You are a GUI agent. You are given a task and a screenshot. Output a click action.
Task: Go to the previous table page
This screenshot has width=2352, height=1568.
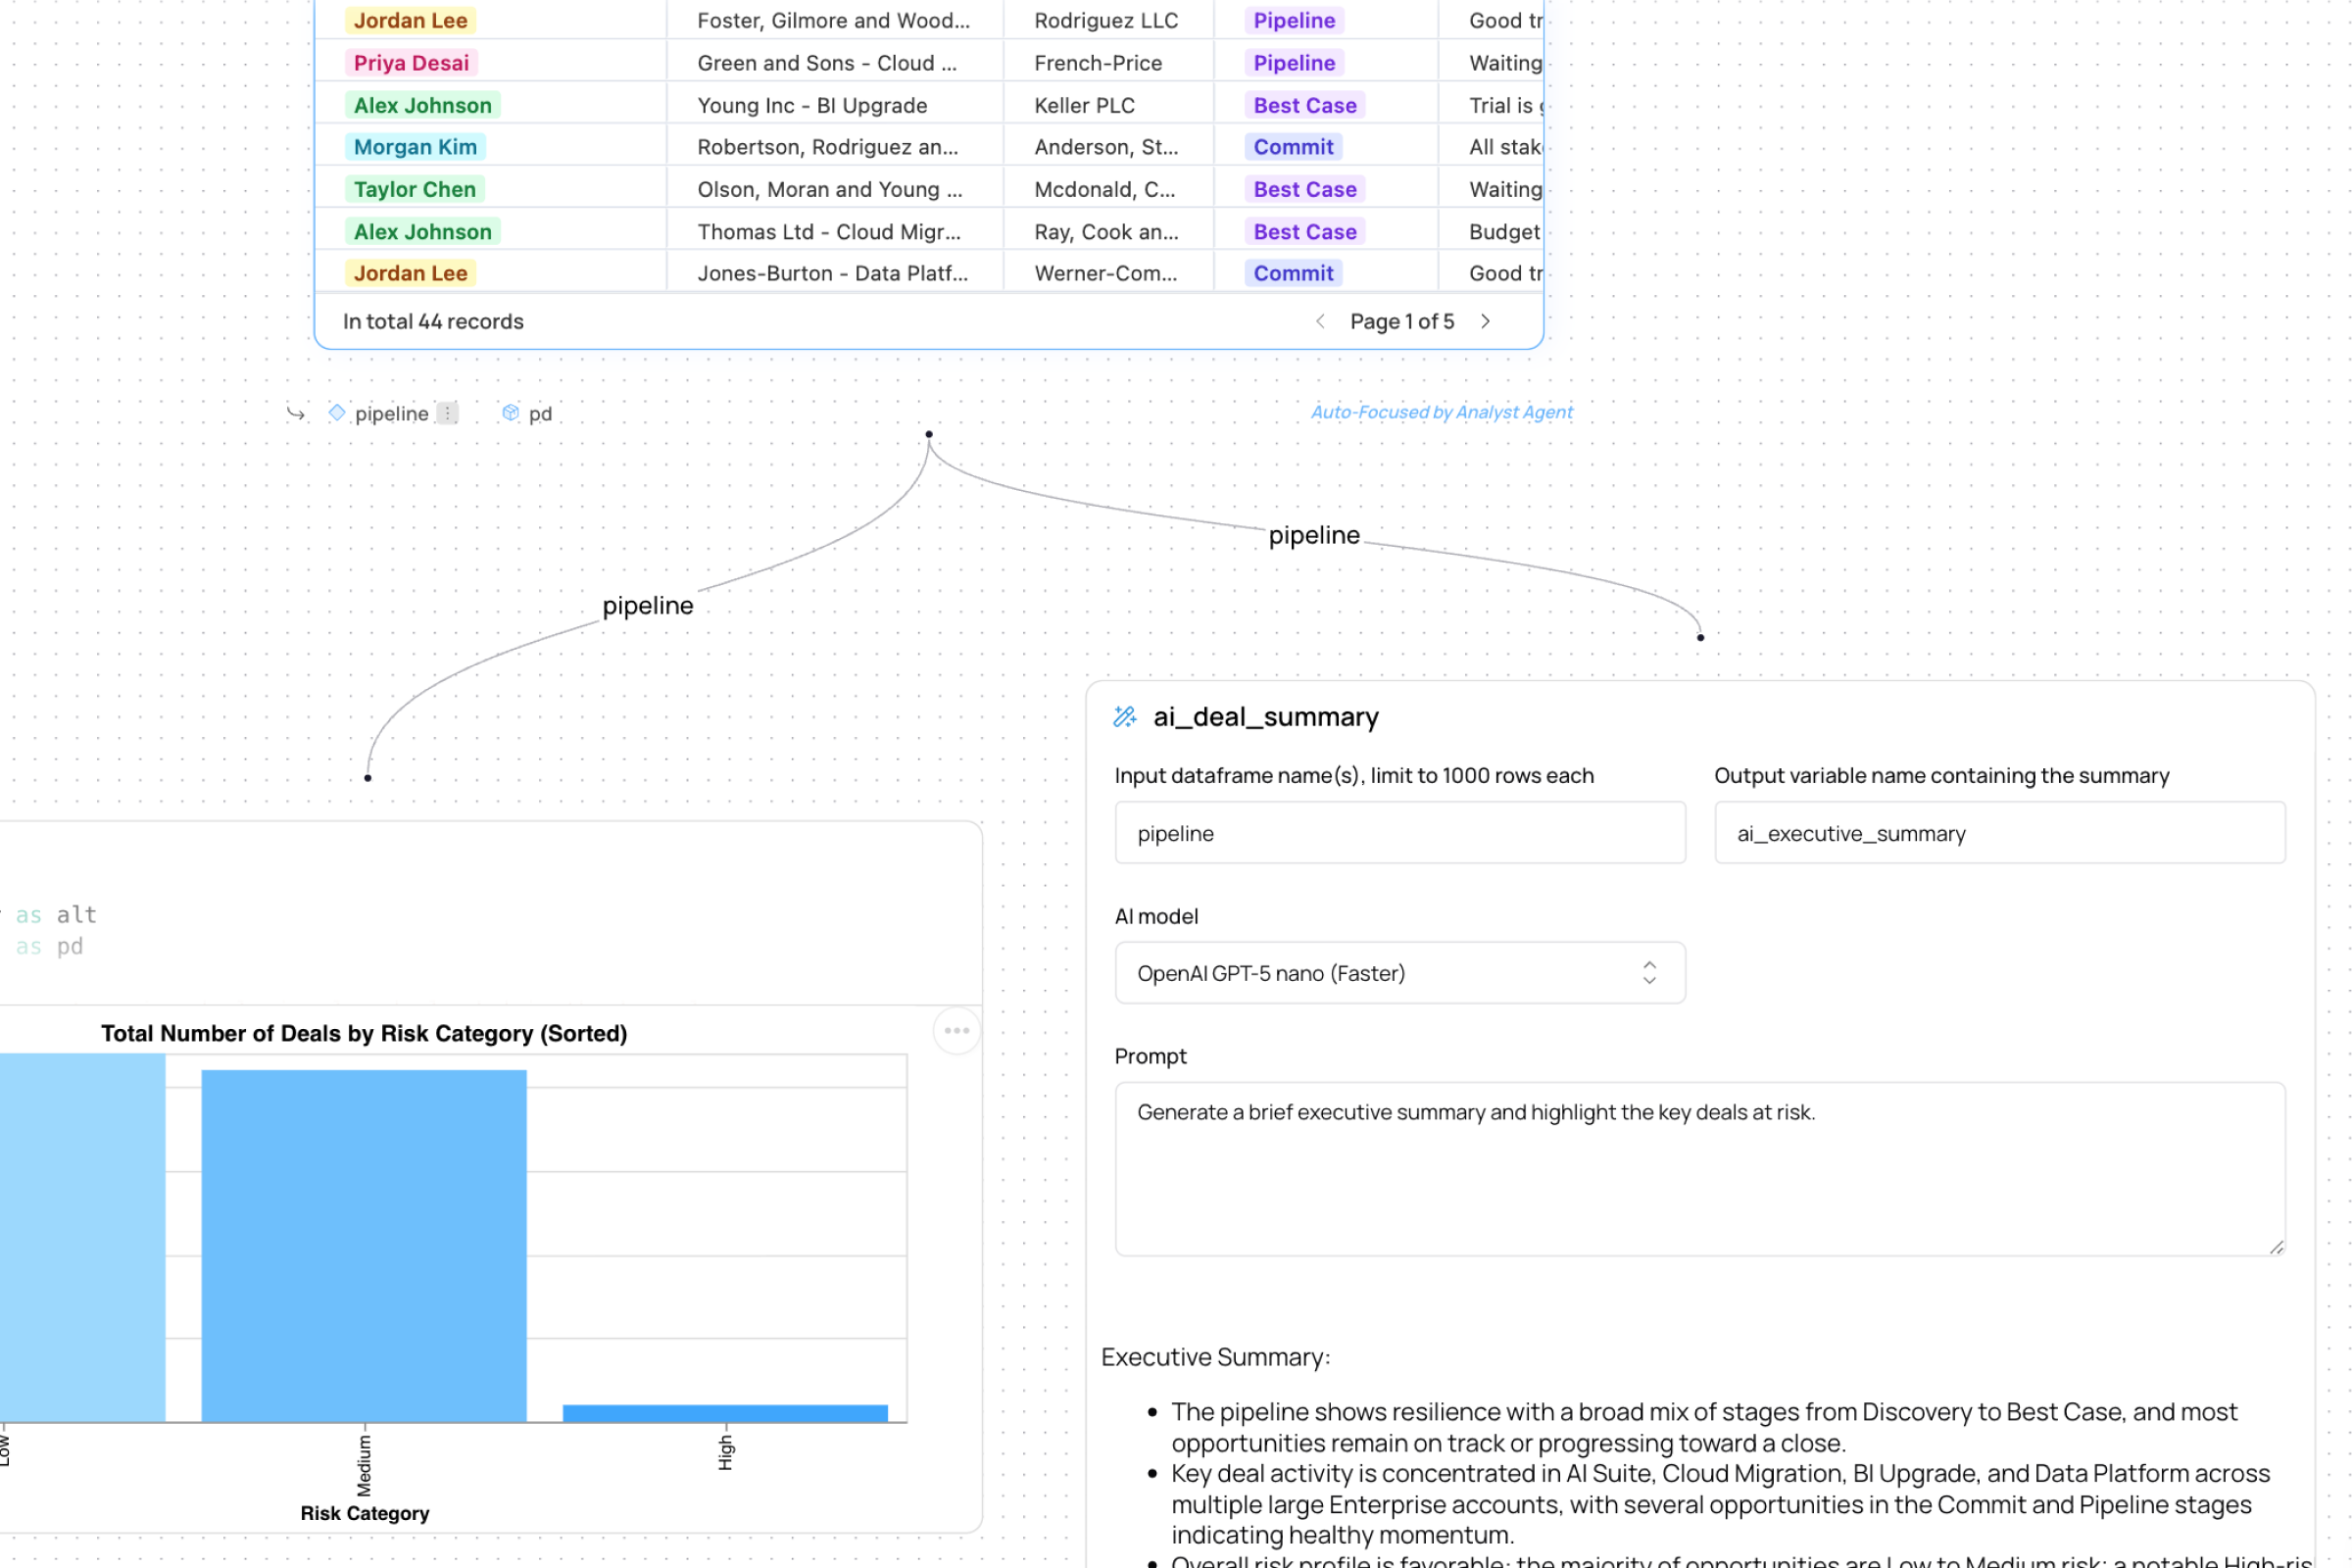tap(1320, 321)
